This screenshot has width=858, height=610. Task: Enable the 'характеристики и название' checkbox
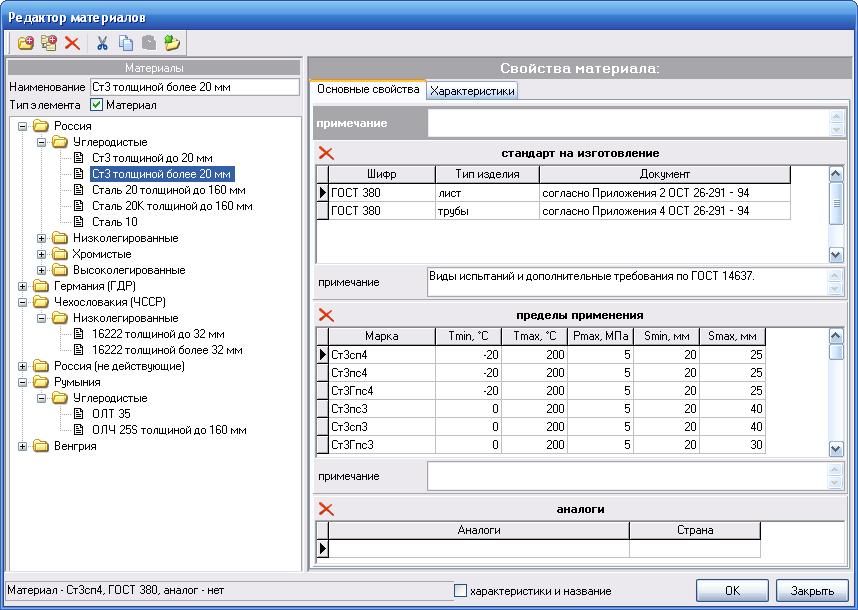pos(461,591)
